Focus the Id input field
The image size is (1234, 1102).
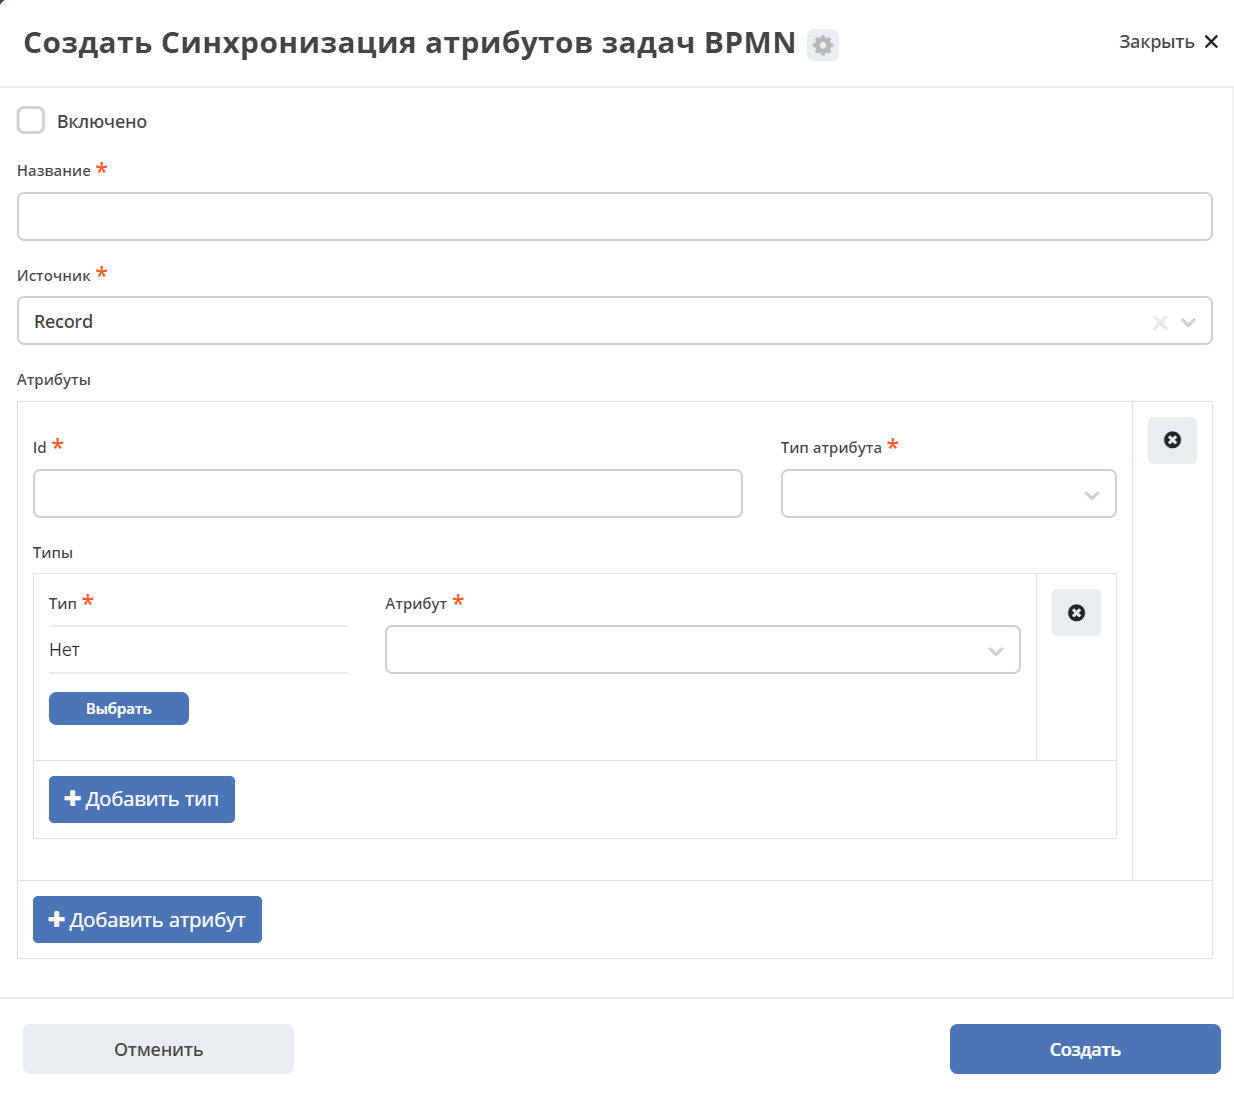pos(388,494)
